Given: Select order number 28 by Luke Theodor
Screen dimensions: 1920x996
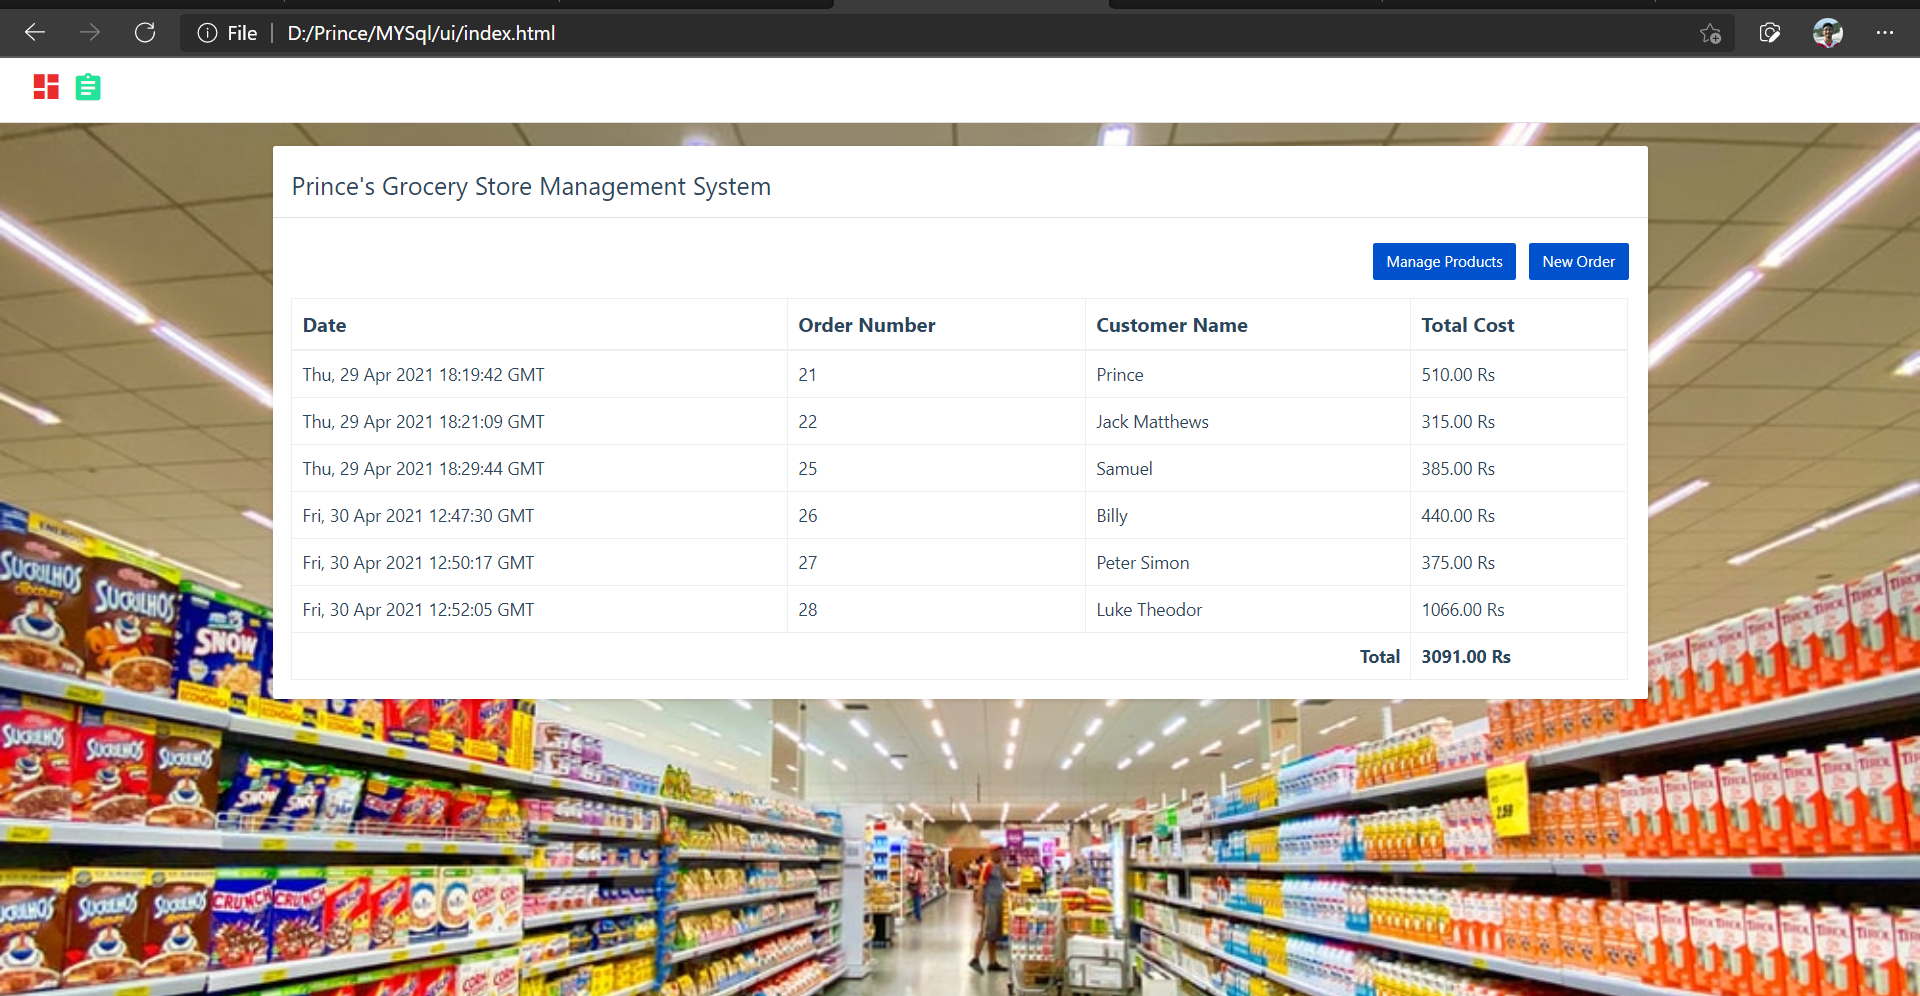Looking at the screenshot, I should [959, 610].
